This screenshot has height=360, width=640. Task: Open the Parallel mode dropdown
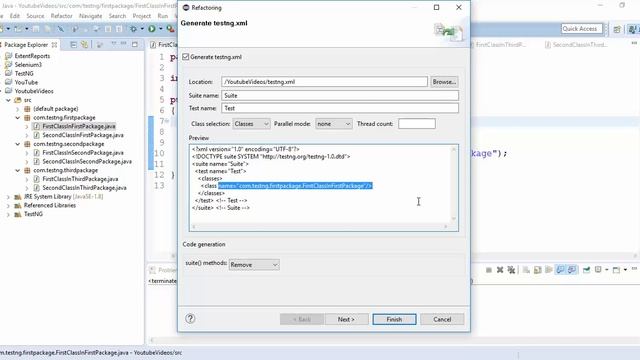tap(334, 124)
